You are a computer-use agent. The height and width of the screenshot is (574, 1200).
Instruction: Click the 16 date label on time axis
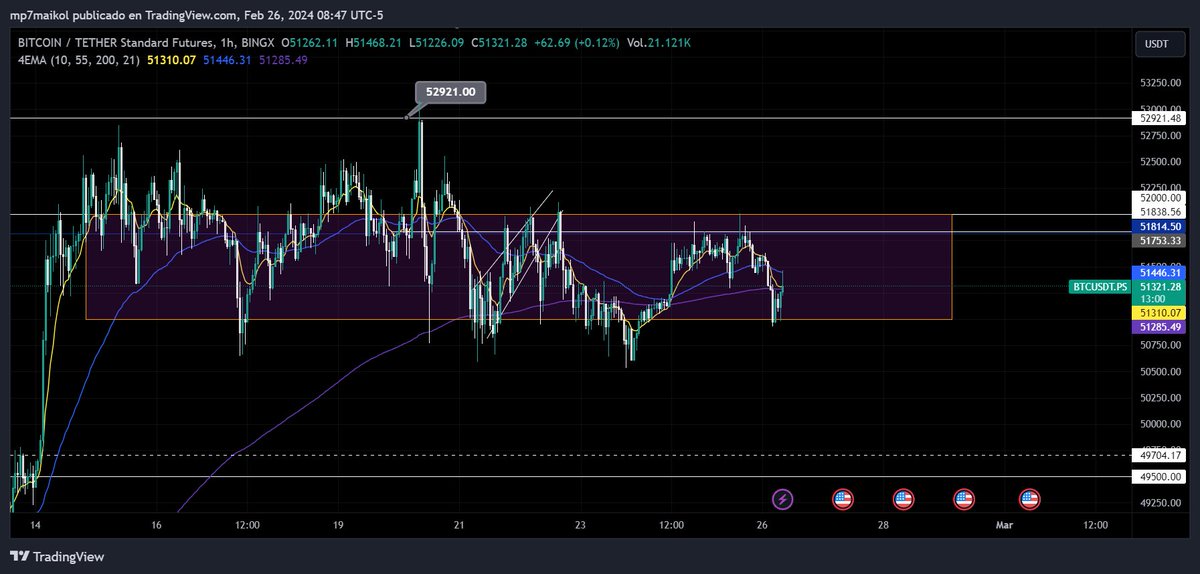[156, 525]
